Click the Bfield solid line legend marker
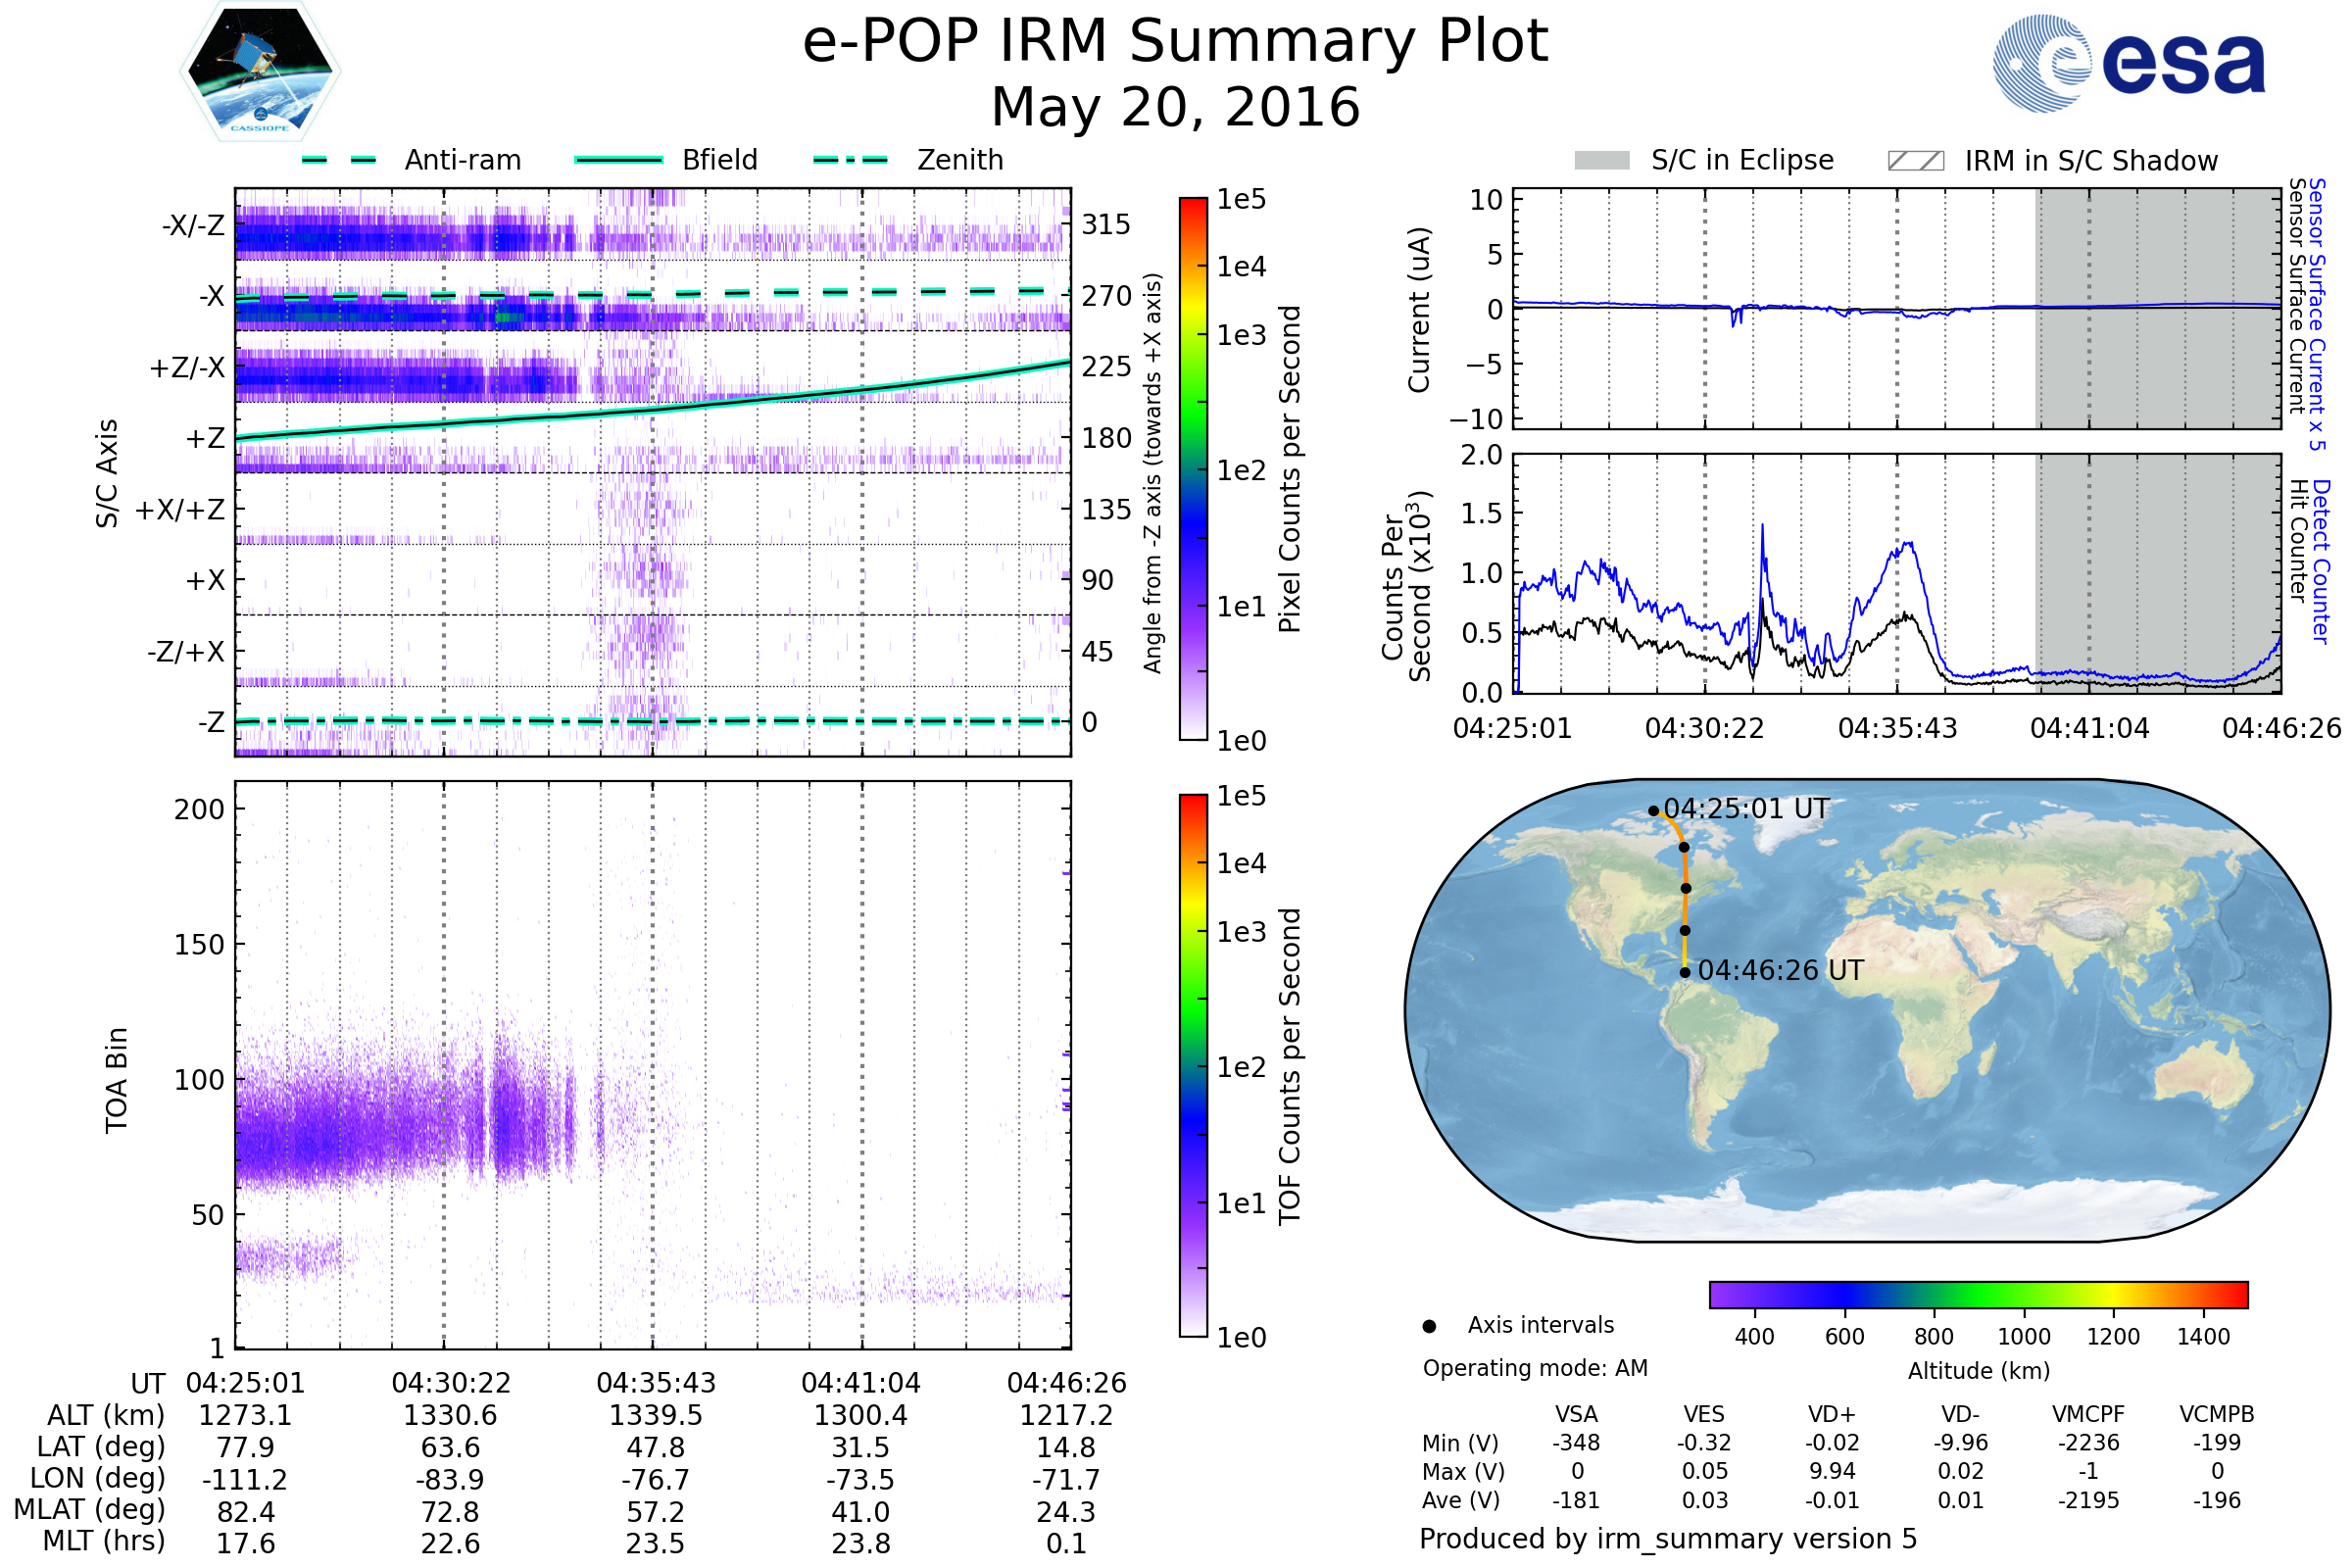Screen dimensions: 2352x1568 619,160
